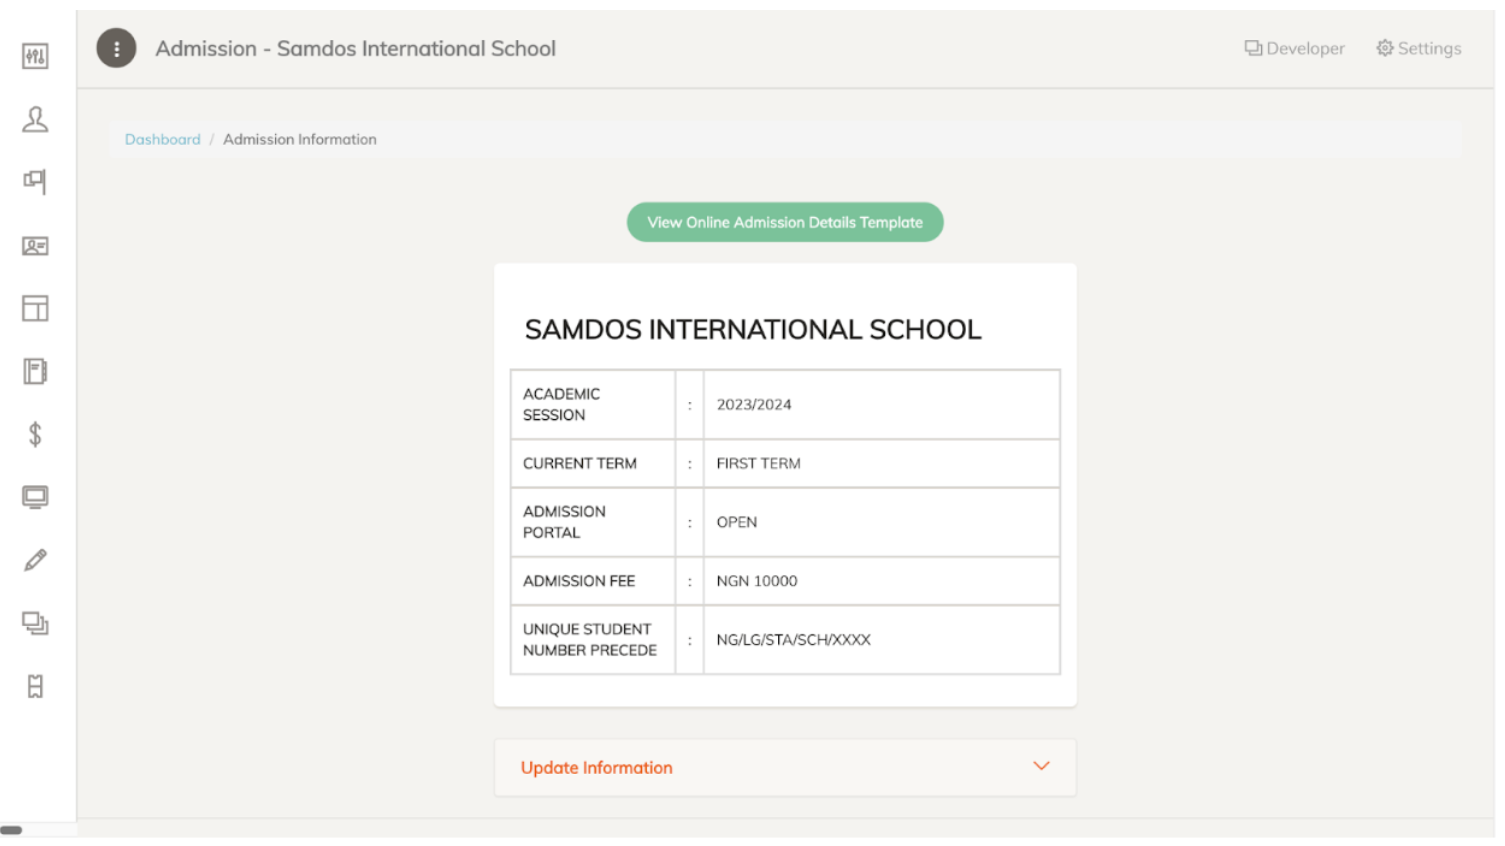Open Settings from the top bar

click(x=1418, y=48)
